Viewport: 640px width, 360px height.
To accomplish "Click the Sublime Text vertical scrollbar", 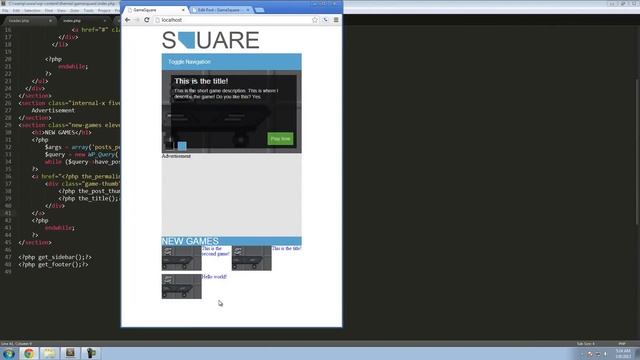I will coord(637,151).
